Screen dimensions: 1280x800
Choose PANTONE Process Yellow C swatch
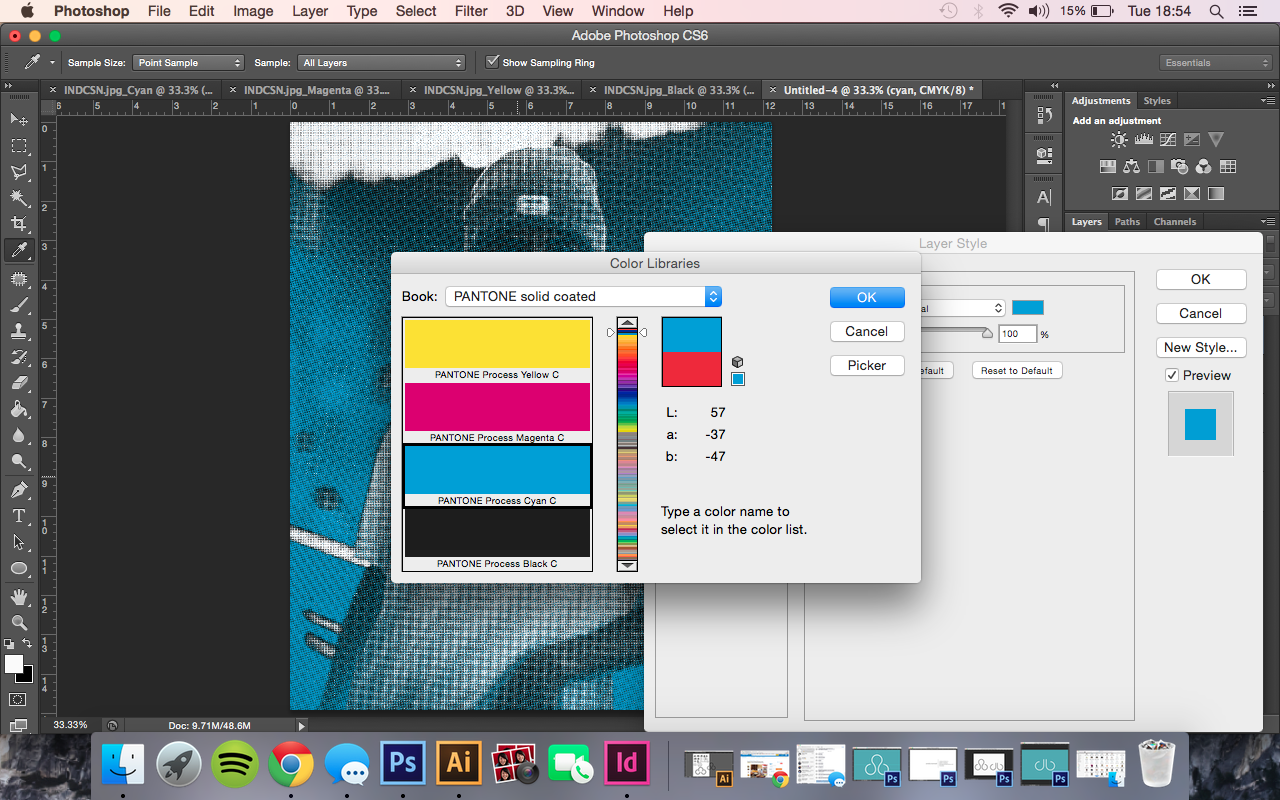coord(497,350)
